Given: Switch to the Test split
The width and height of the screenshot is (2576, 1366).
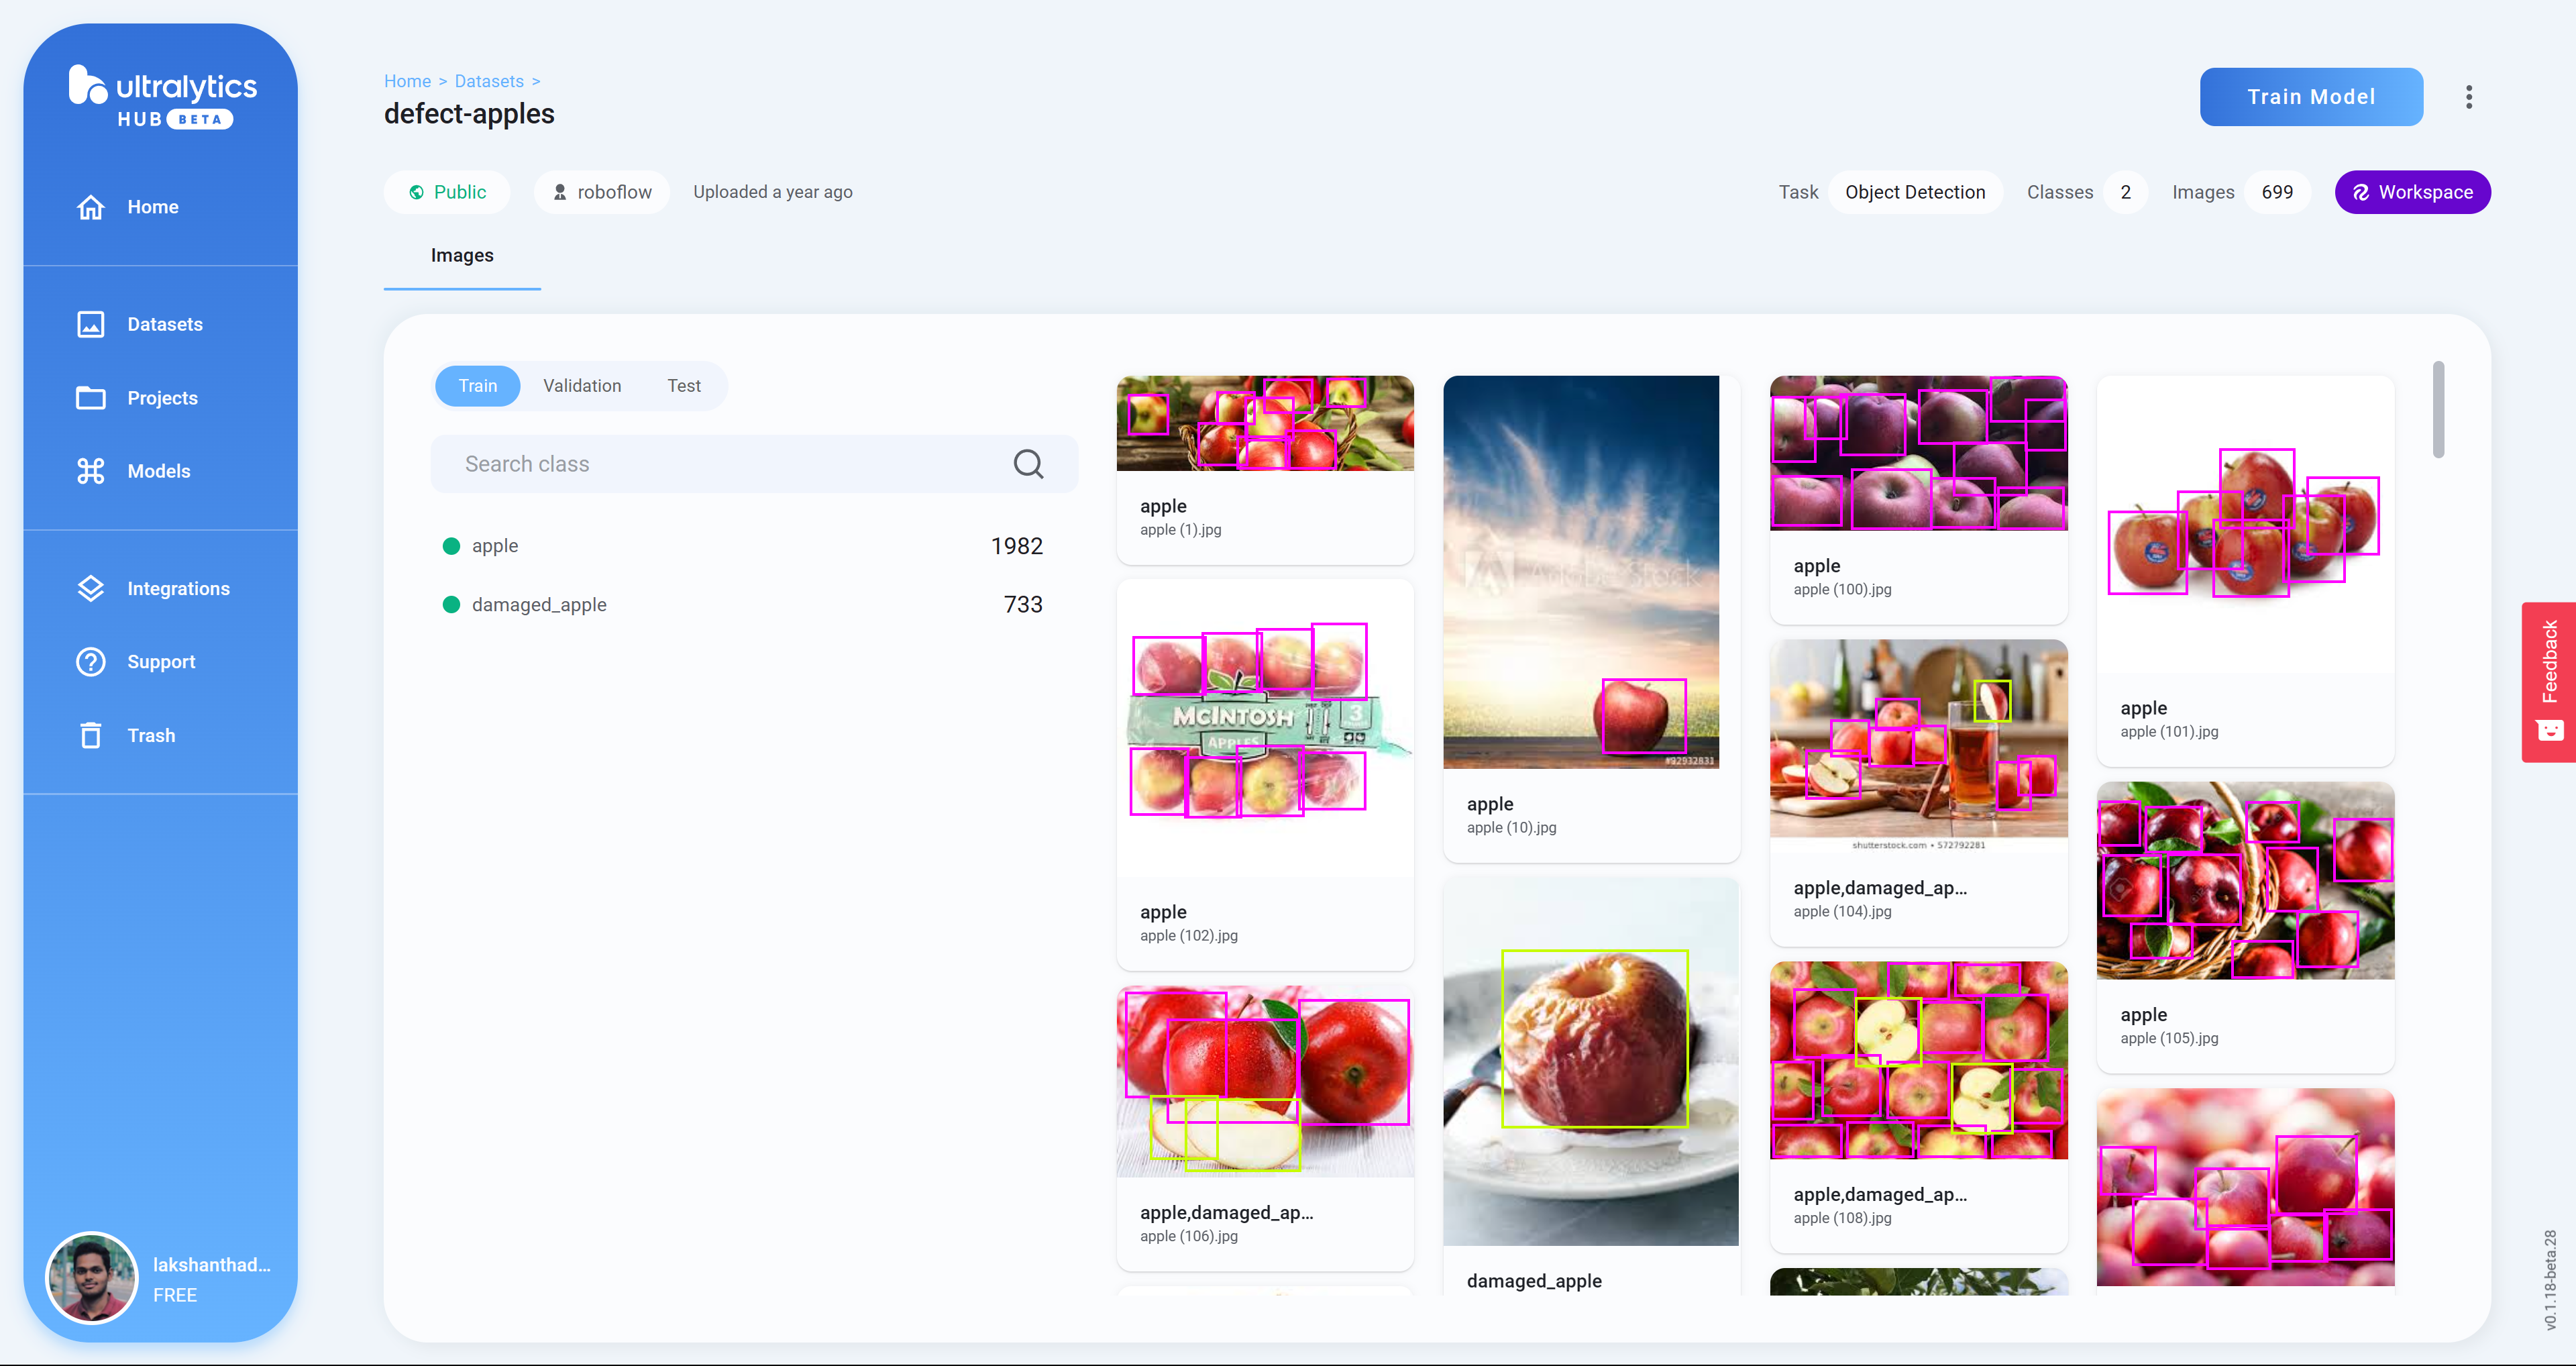Looking at the screenshot, I should [684, 386].
